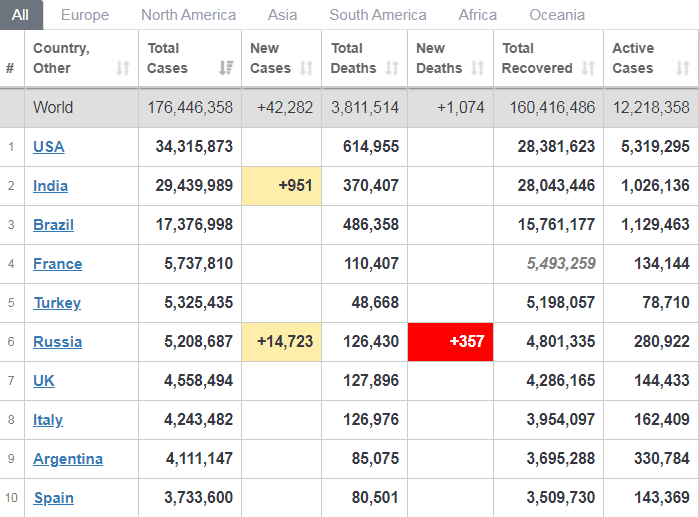
Task: Click USA active cases 5,319,295
Action: click(655, 147)
